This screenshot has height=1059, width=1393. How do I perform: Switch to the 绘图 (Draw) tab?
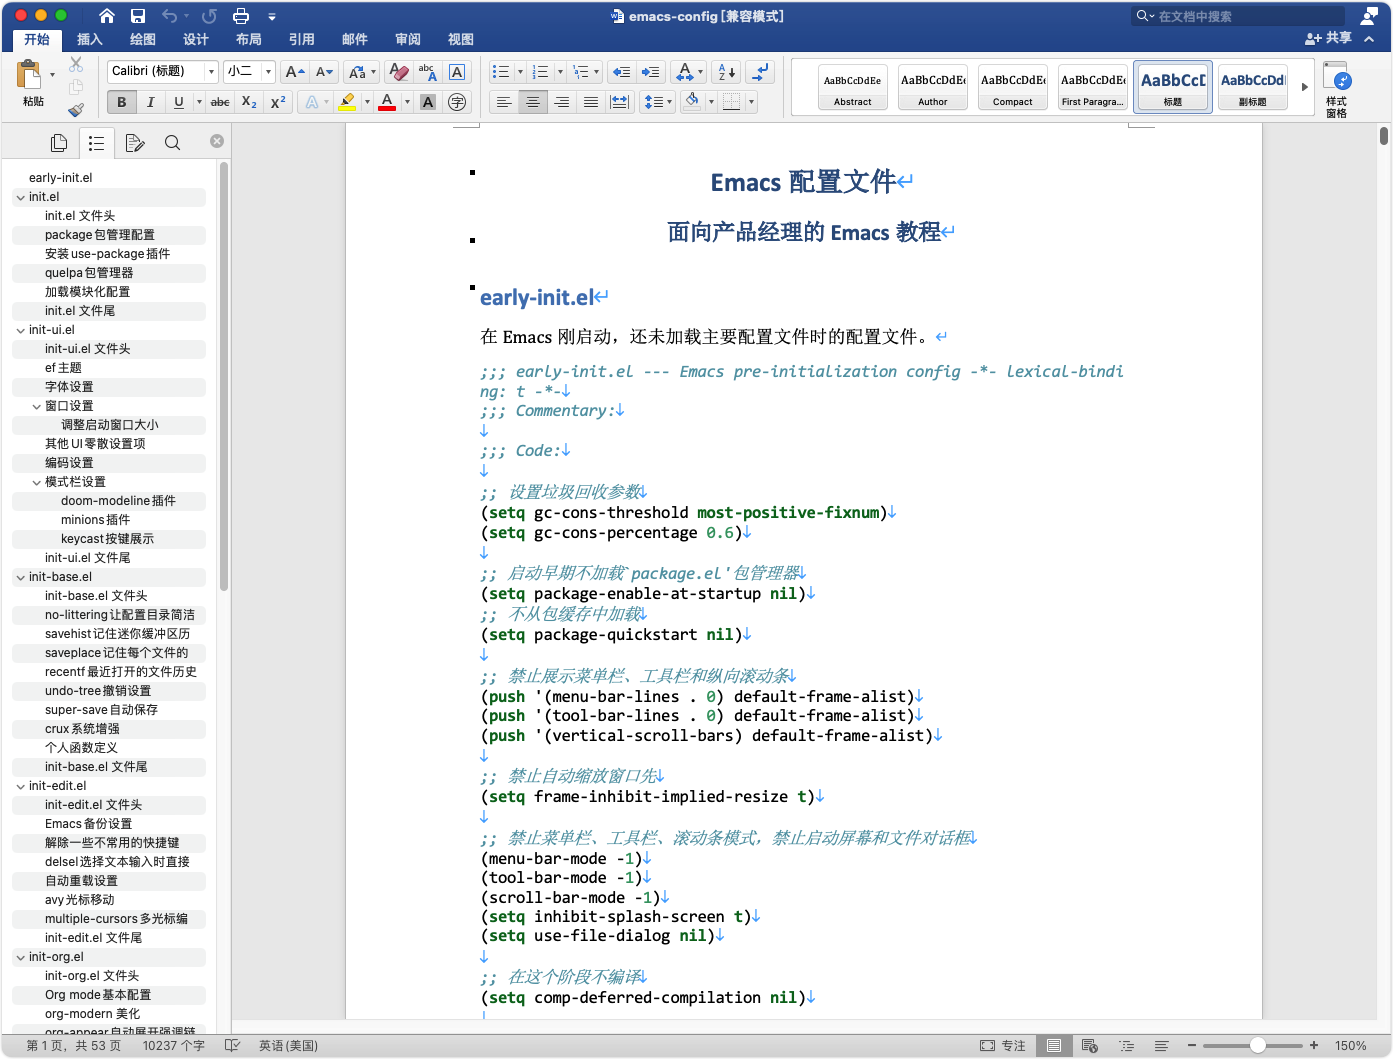pos(143,39)
